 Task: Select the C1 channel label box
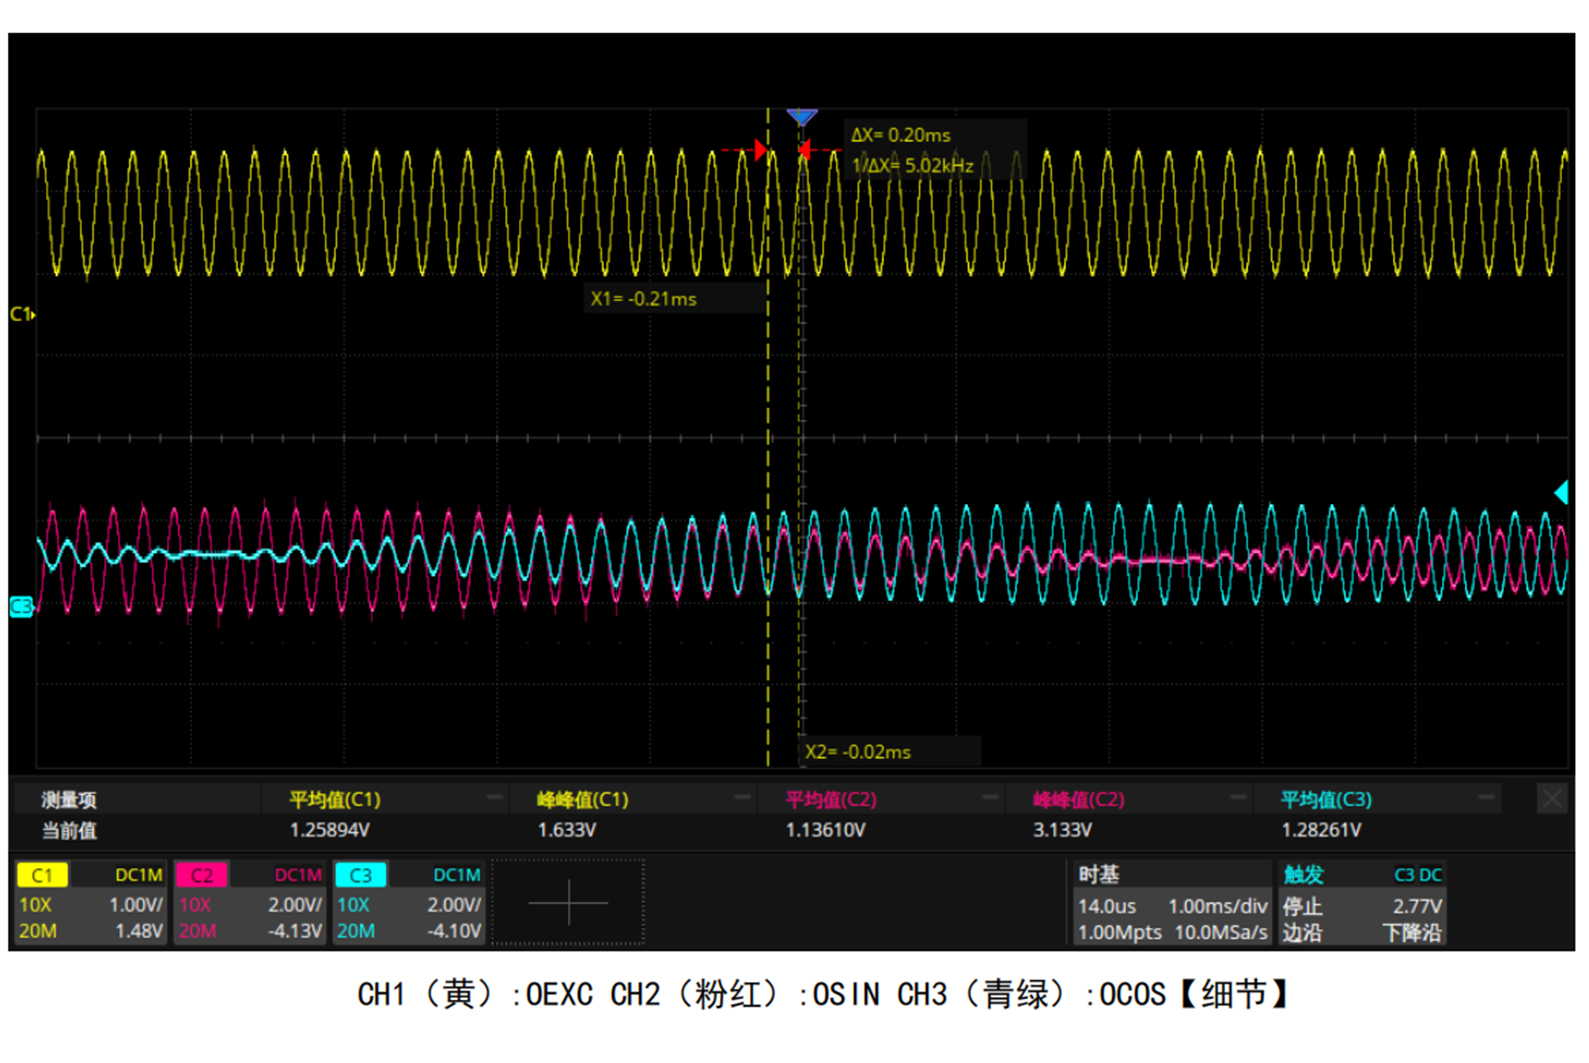pyautogui.click(x=42, y=875)
